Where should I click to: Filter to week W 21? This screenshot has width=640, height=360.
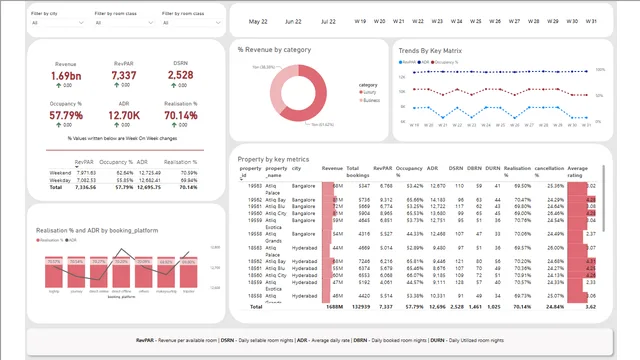pyautogui.click(x=399, y=21)
